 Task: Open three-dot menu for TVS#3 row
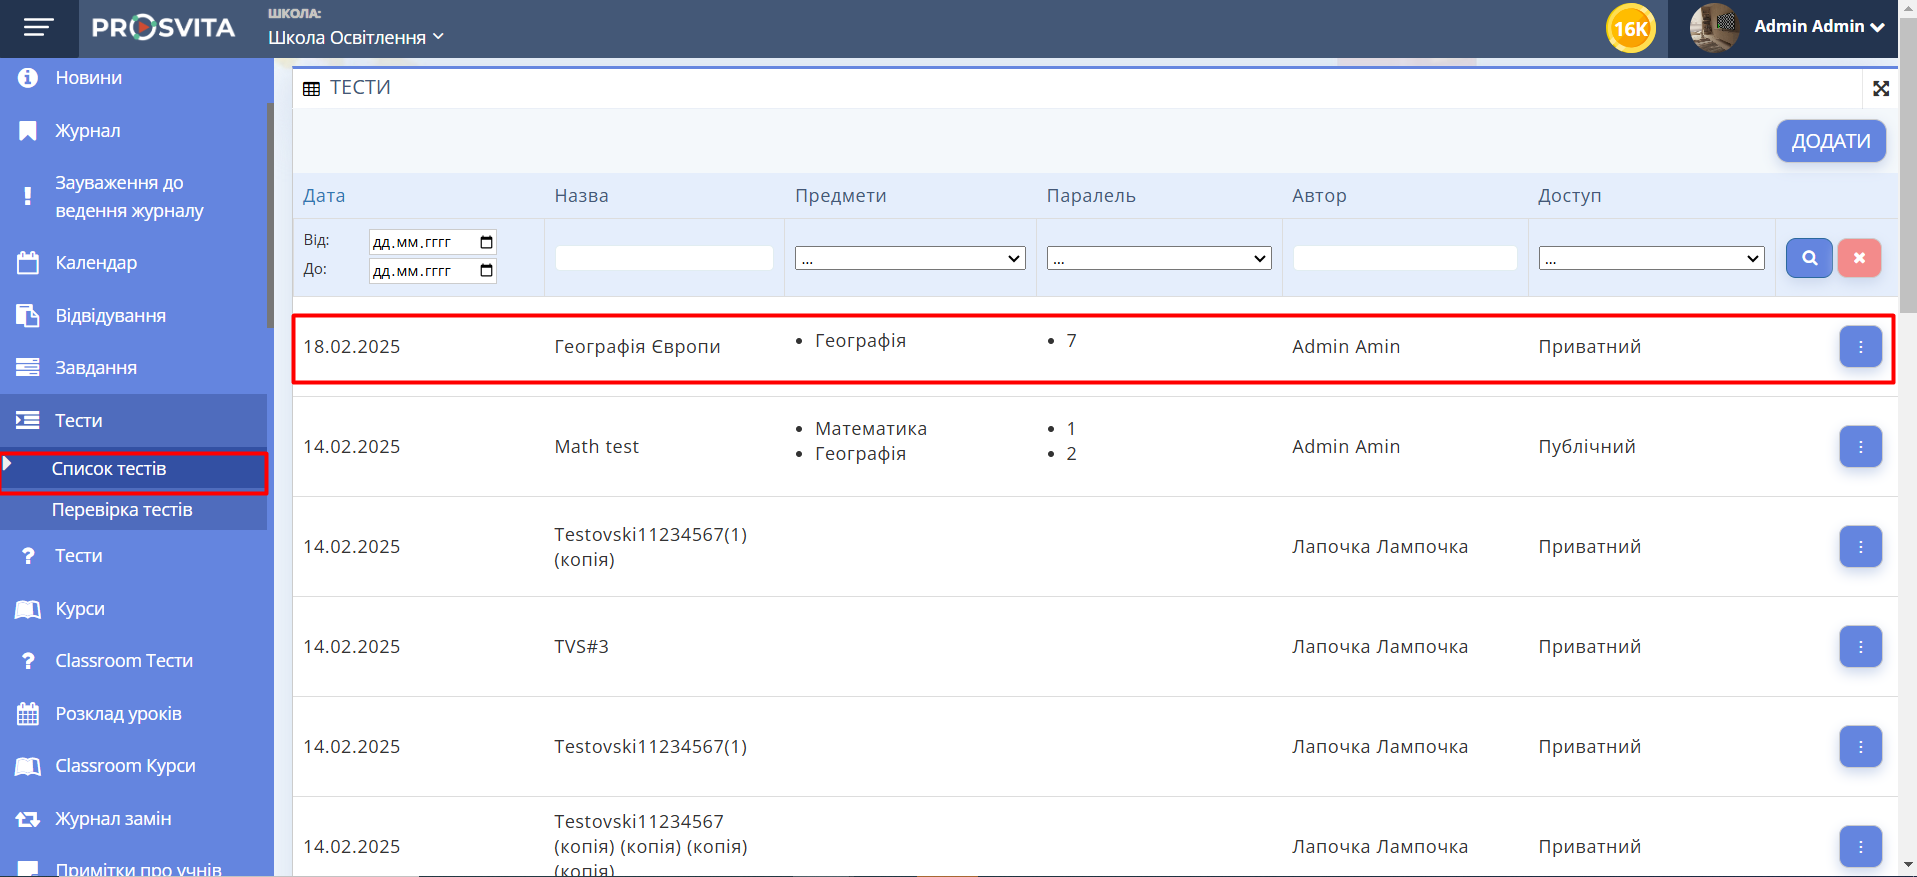1860,647
